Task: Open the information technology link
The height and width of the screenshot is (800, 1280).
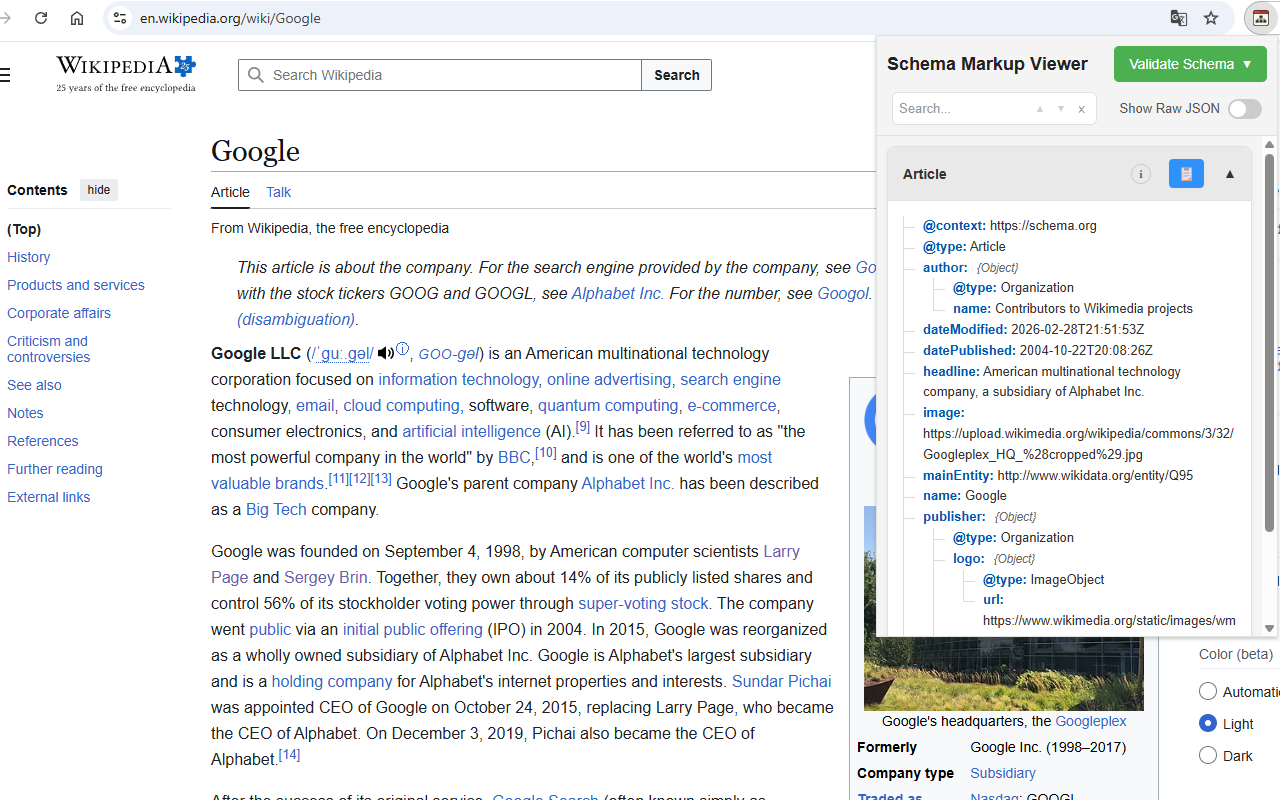Action: coord(458,379)
